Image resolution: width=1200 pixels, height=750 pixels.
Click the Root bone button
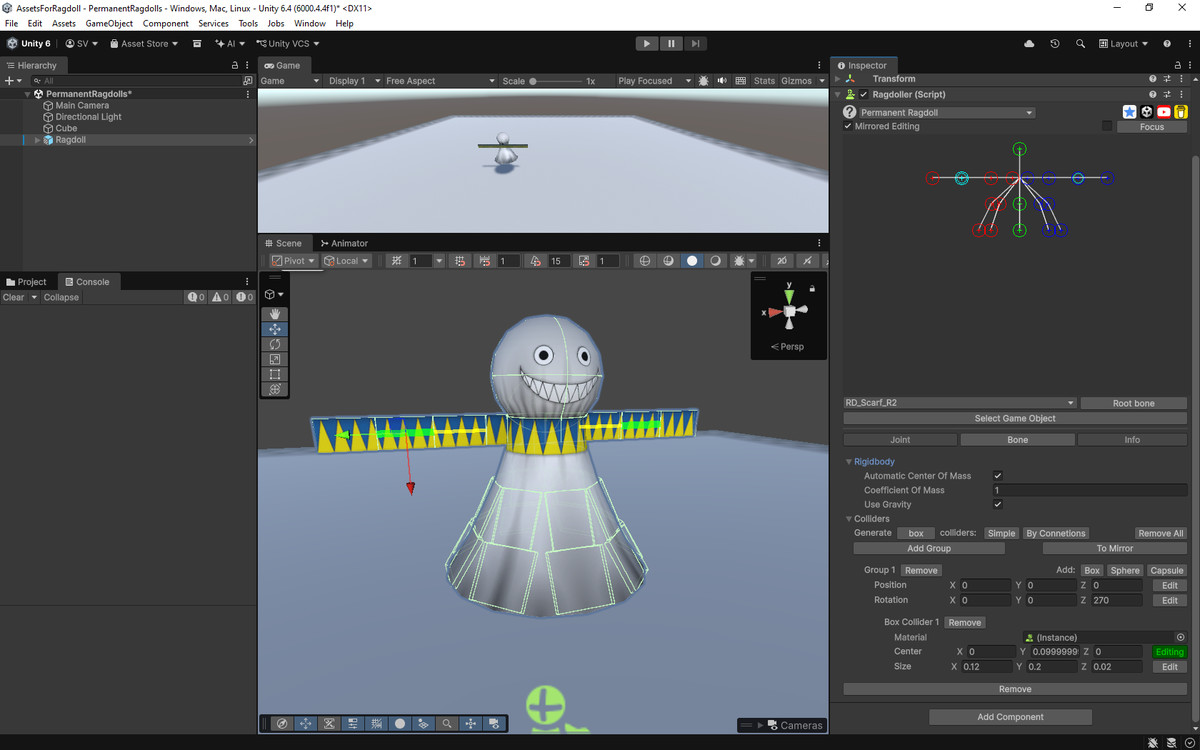coord(1134,403)
